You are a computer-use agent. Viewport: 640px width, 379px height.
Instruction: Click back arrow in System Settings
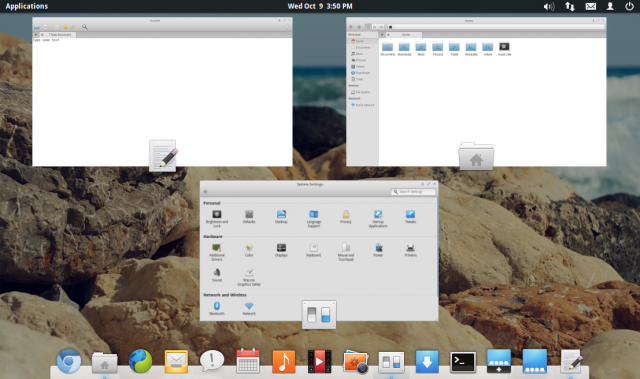click(206, 192)
